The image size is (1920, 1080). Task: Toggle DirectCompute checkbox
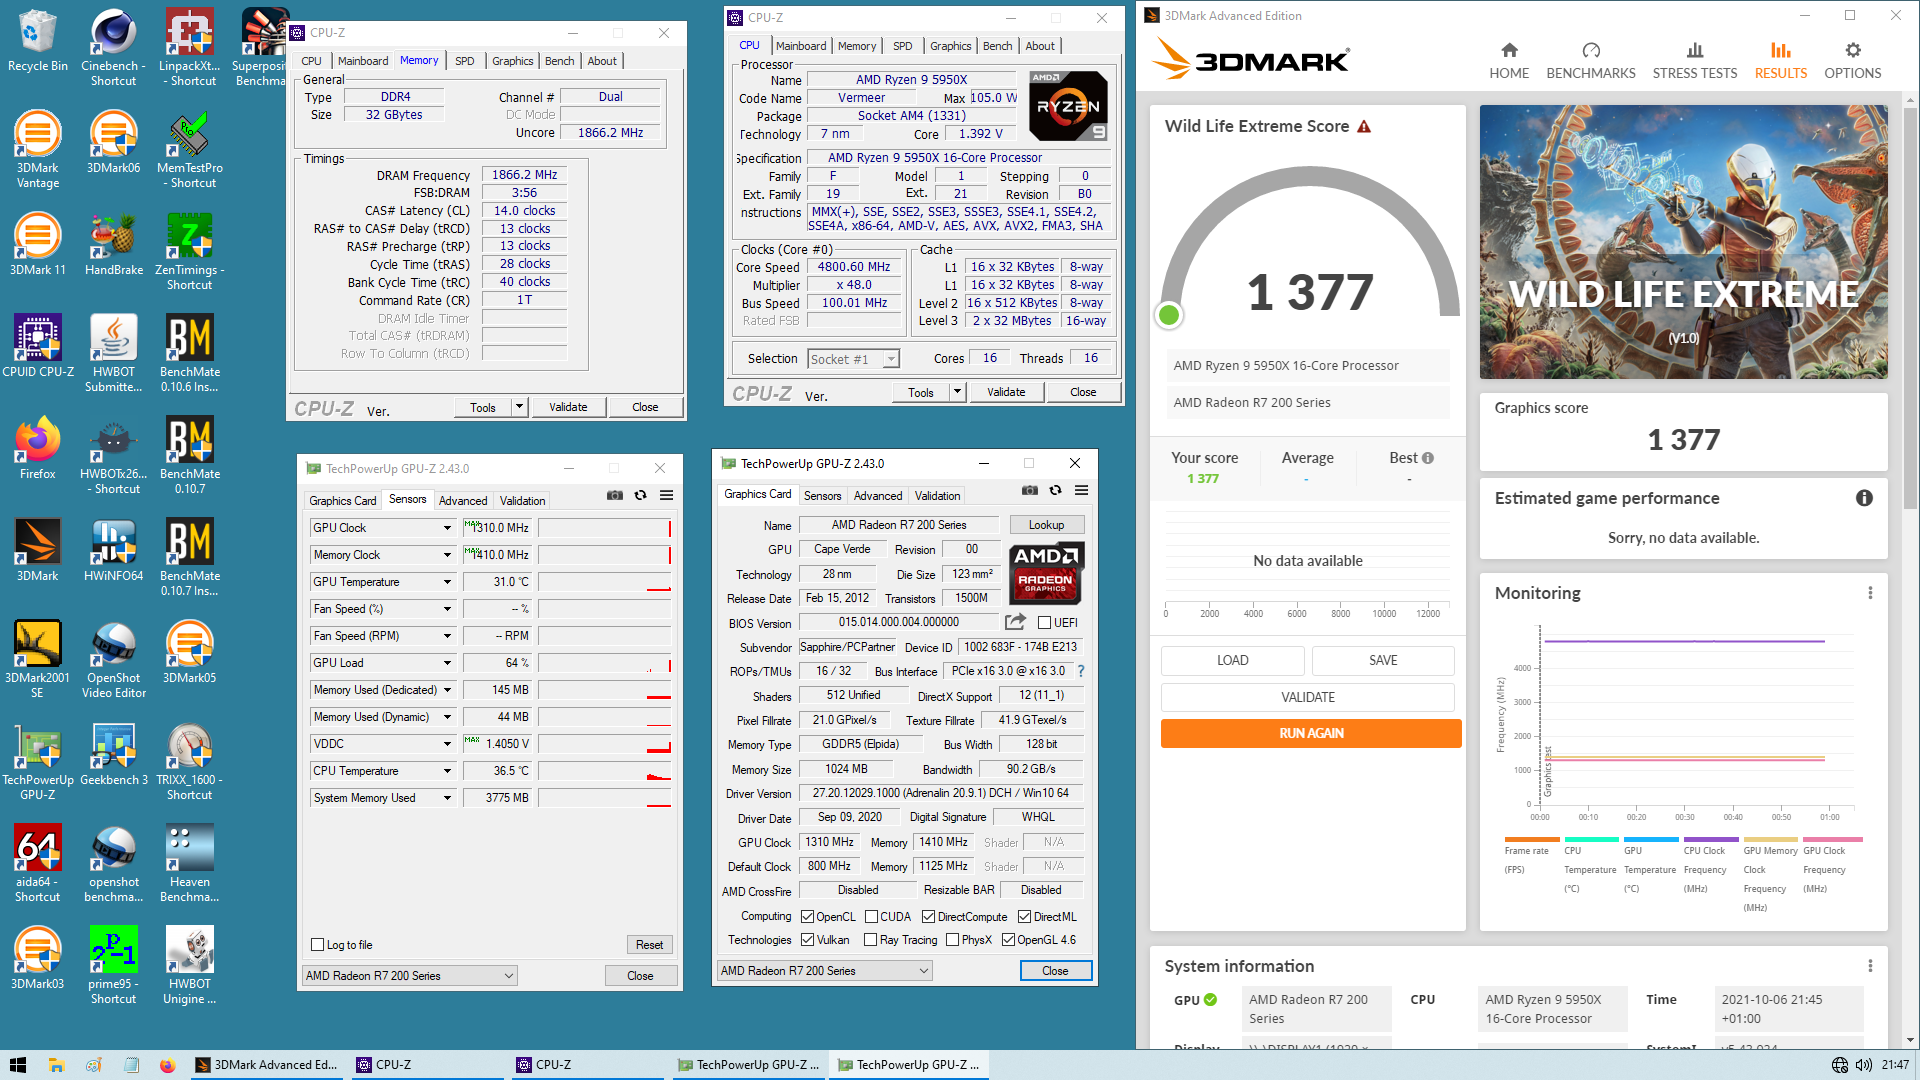(928, 917)
